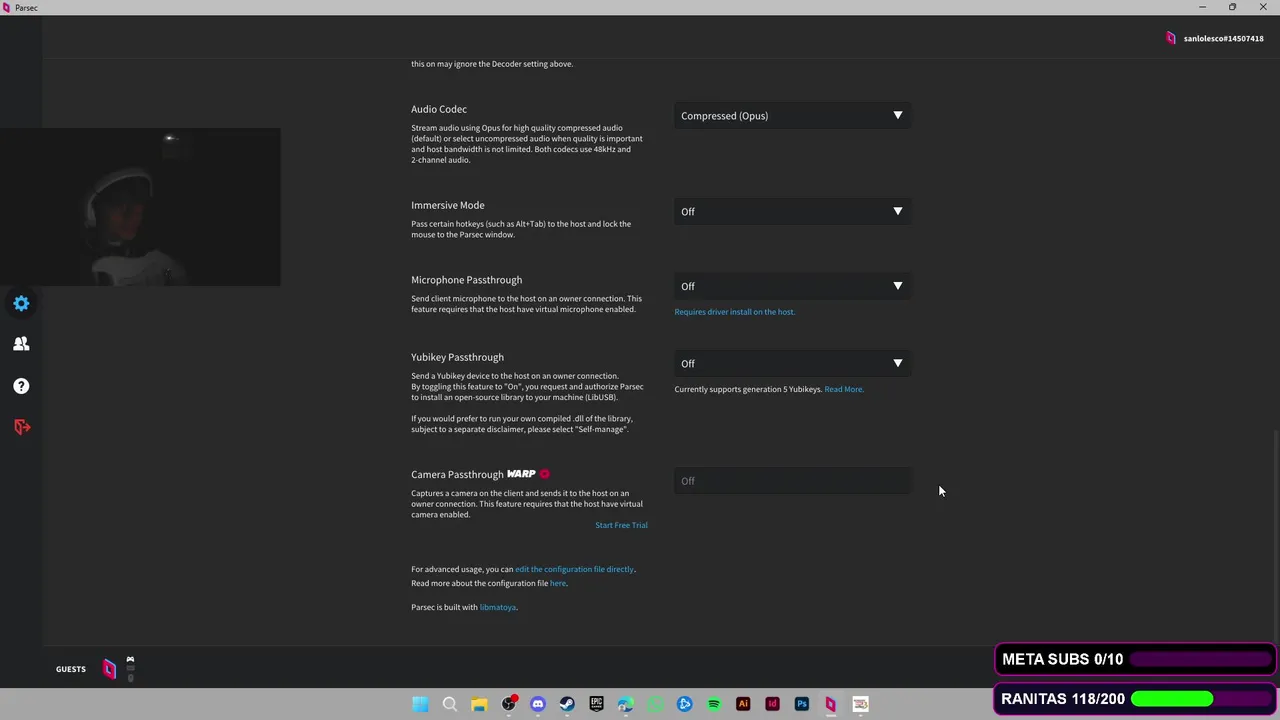Viewport: 1280px width, 720px height.
Task: Open the Friends icon in the sidebar
Action: click(x=21, y=344)
